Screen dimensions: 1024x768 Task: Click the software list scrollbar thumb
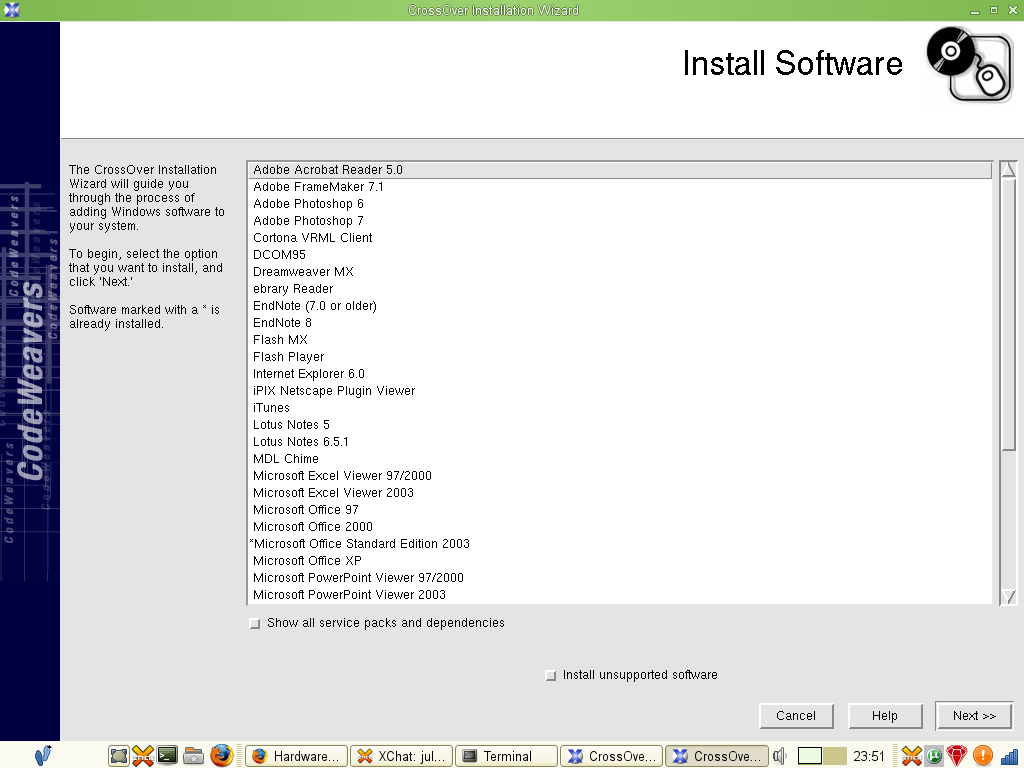pyautogui.click(x=1008, y=313)
